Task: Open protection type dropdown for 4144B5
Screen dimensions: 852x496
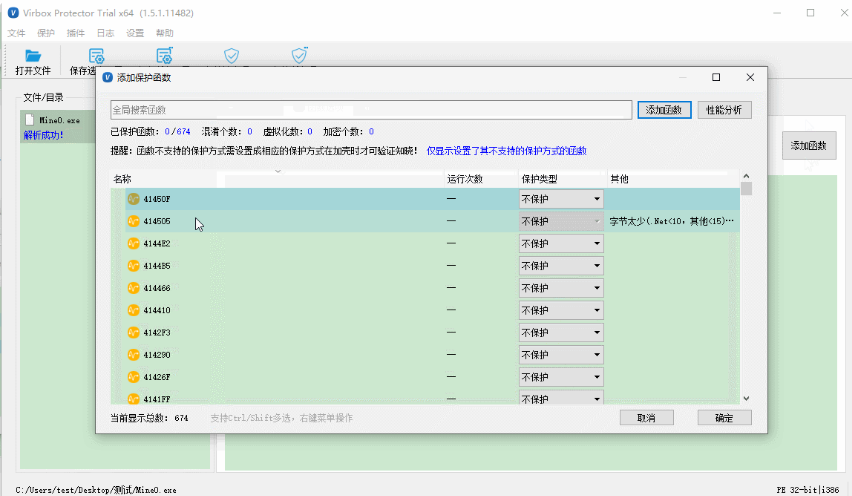Action: tap(561, 266)
